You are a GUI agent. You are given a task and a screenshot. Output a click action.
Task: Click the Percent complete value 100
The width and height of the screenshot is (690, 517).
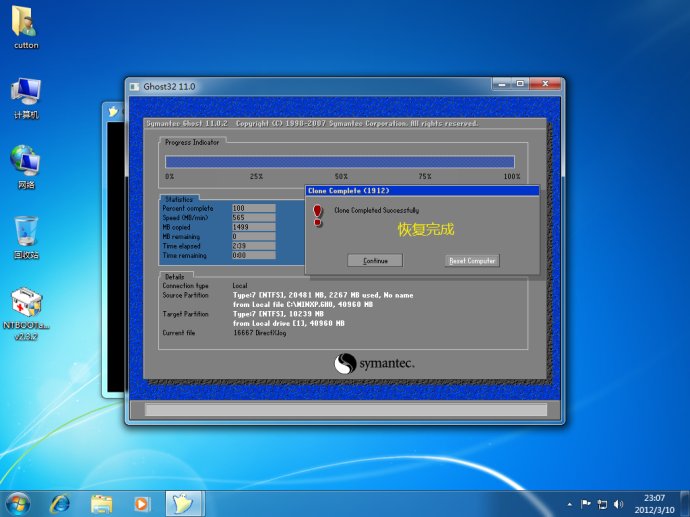[x=254, y=208]
